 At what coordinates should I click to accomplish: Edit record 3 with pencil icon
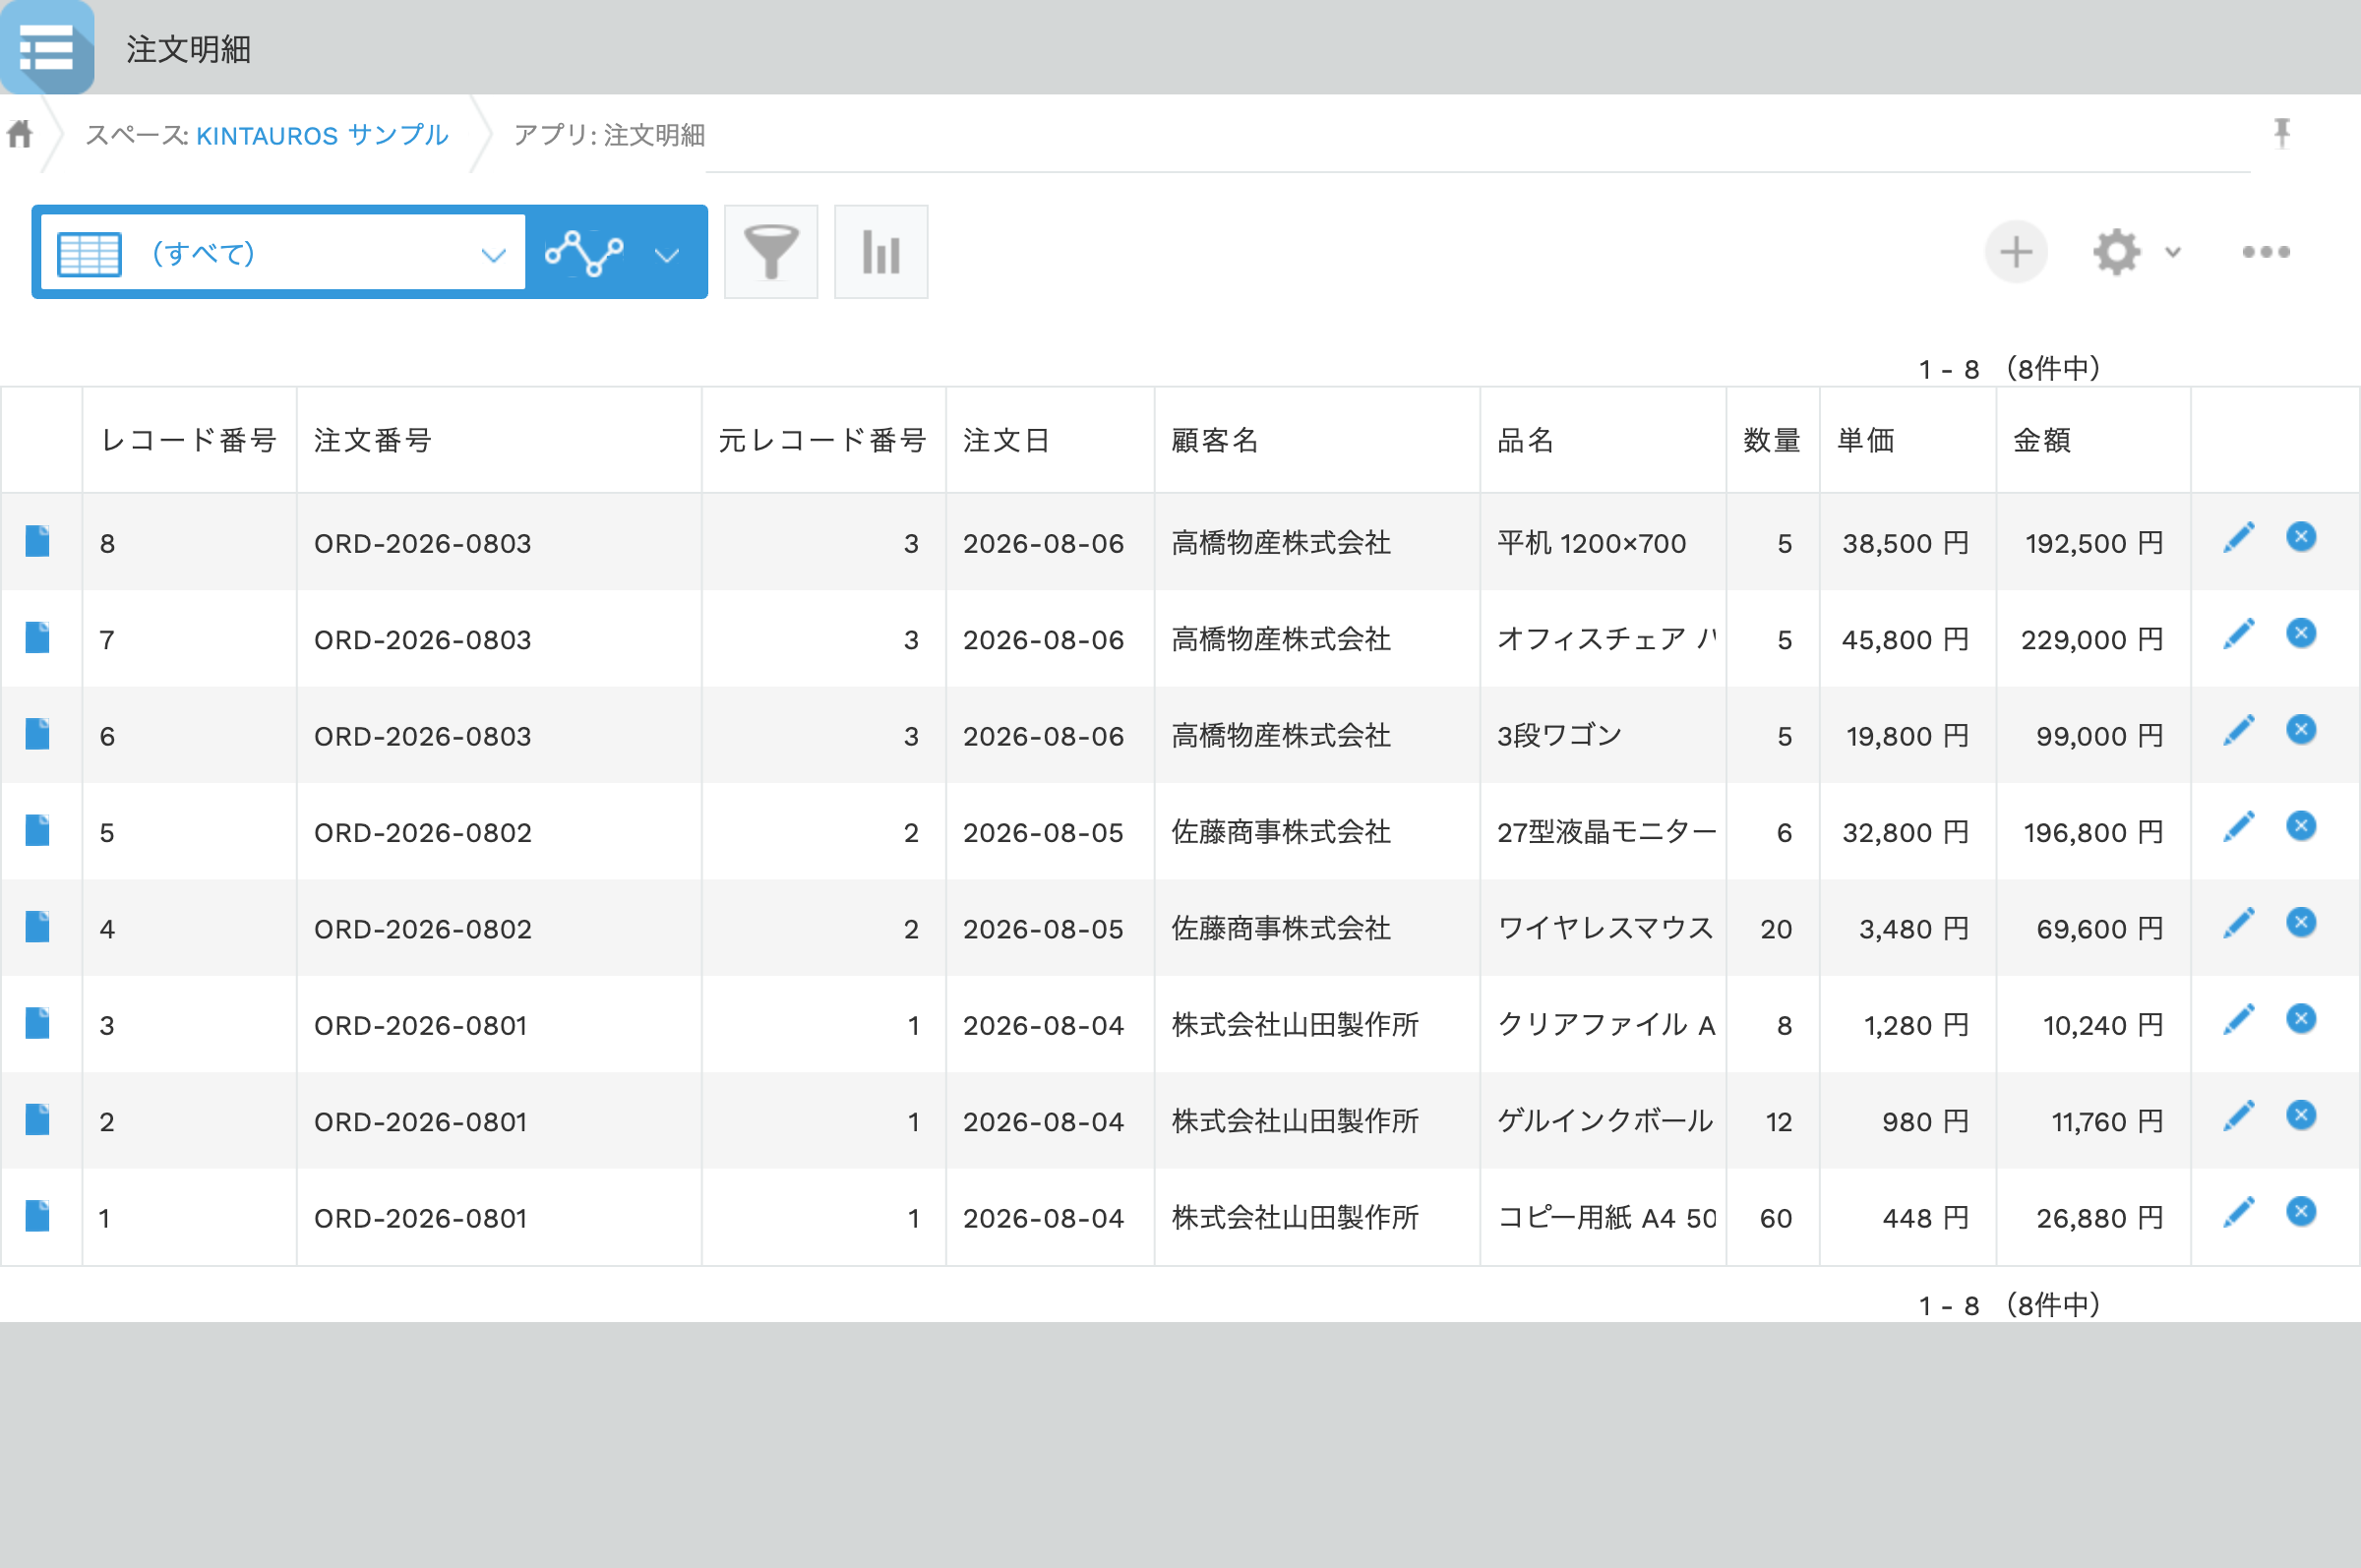click(2239, 1019)
